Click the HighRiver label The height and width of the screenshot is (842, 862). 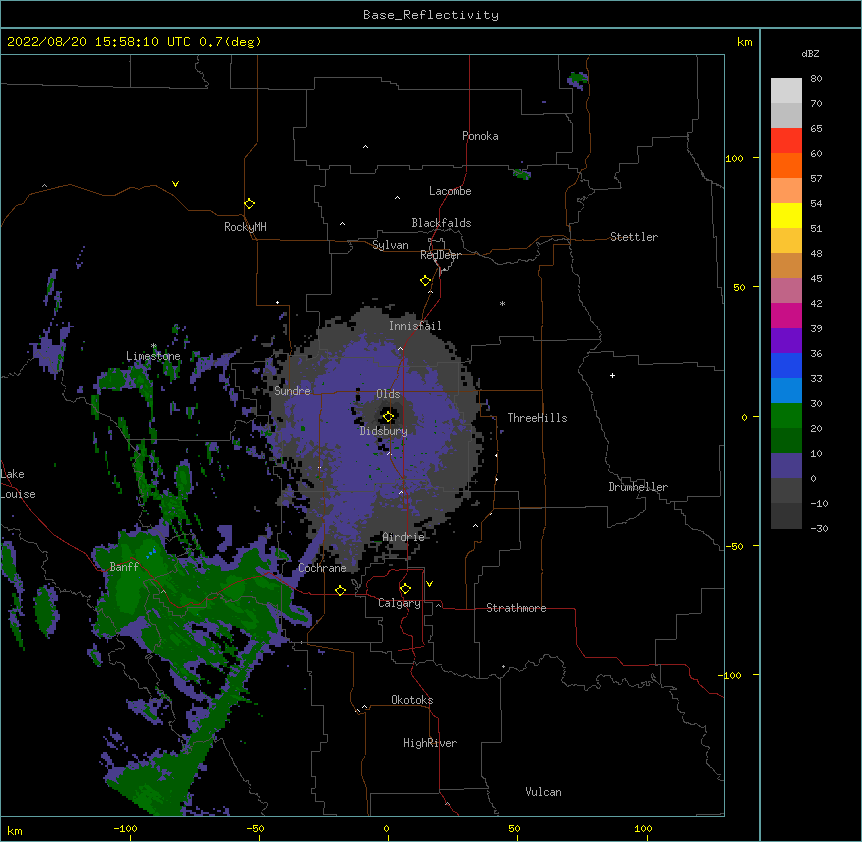point(430,743)
